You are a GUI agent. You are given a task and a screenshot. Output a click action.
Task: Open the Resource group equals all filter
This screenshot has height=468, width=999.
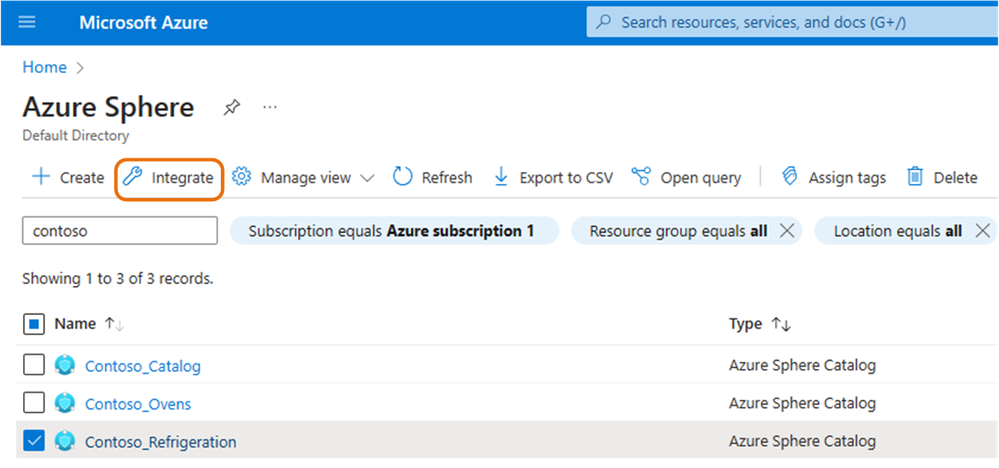tap(679, 230)
